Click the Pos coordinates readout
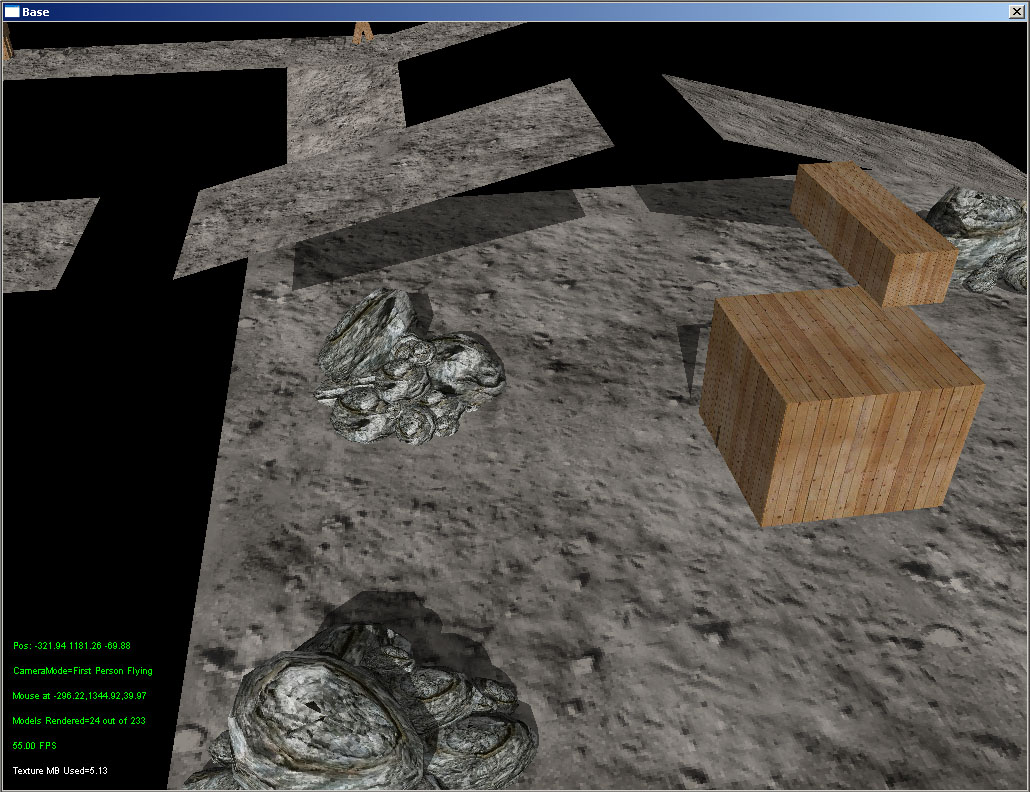Image resolution: width=1030 pixels, height=792 pixels. [x=71, y=646]
